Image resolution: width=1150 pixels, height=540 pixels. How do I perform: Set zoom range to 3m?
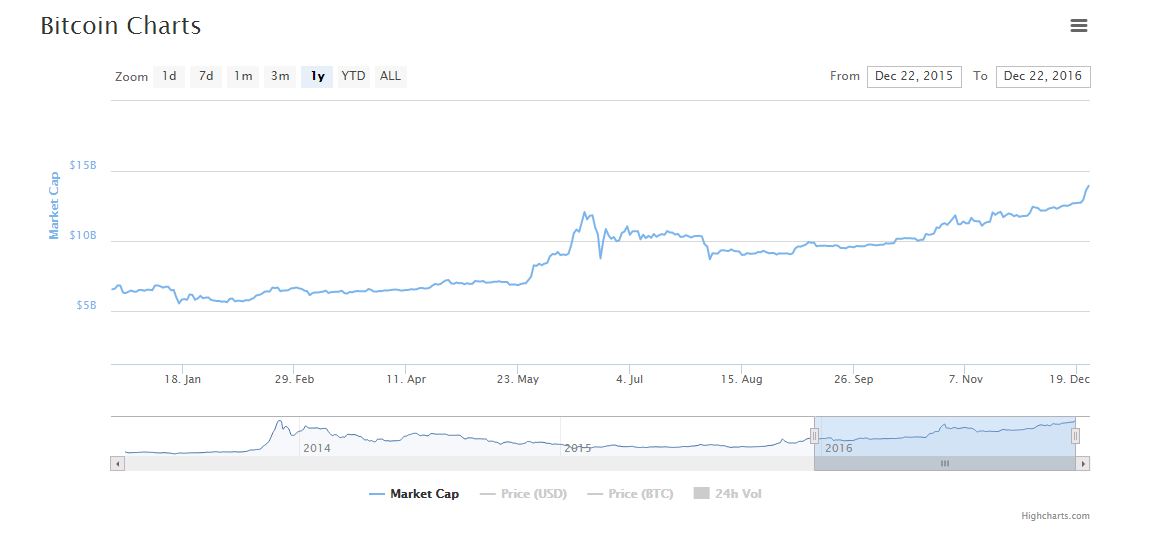pyautogui.click(x=279, y=76)
